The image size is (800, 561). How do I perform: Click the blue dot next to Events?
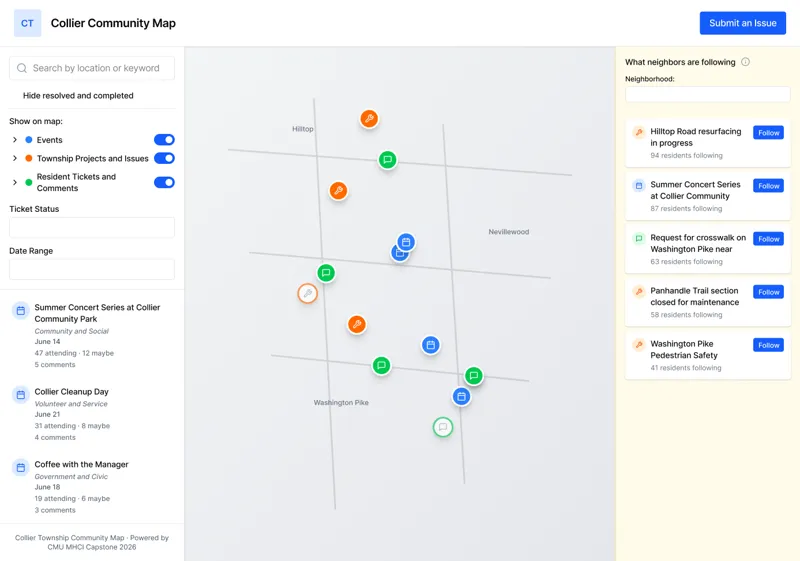(29, 140)
